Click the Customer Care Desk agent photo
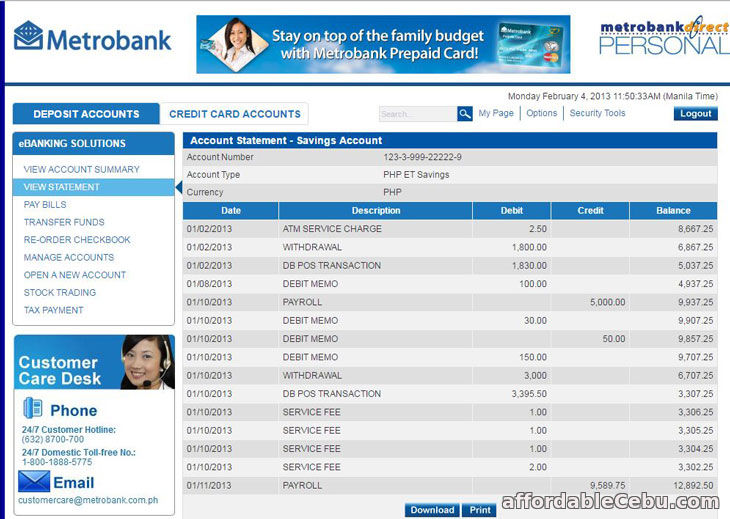Viewport: 730px width, 519px height. point(148,362)
